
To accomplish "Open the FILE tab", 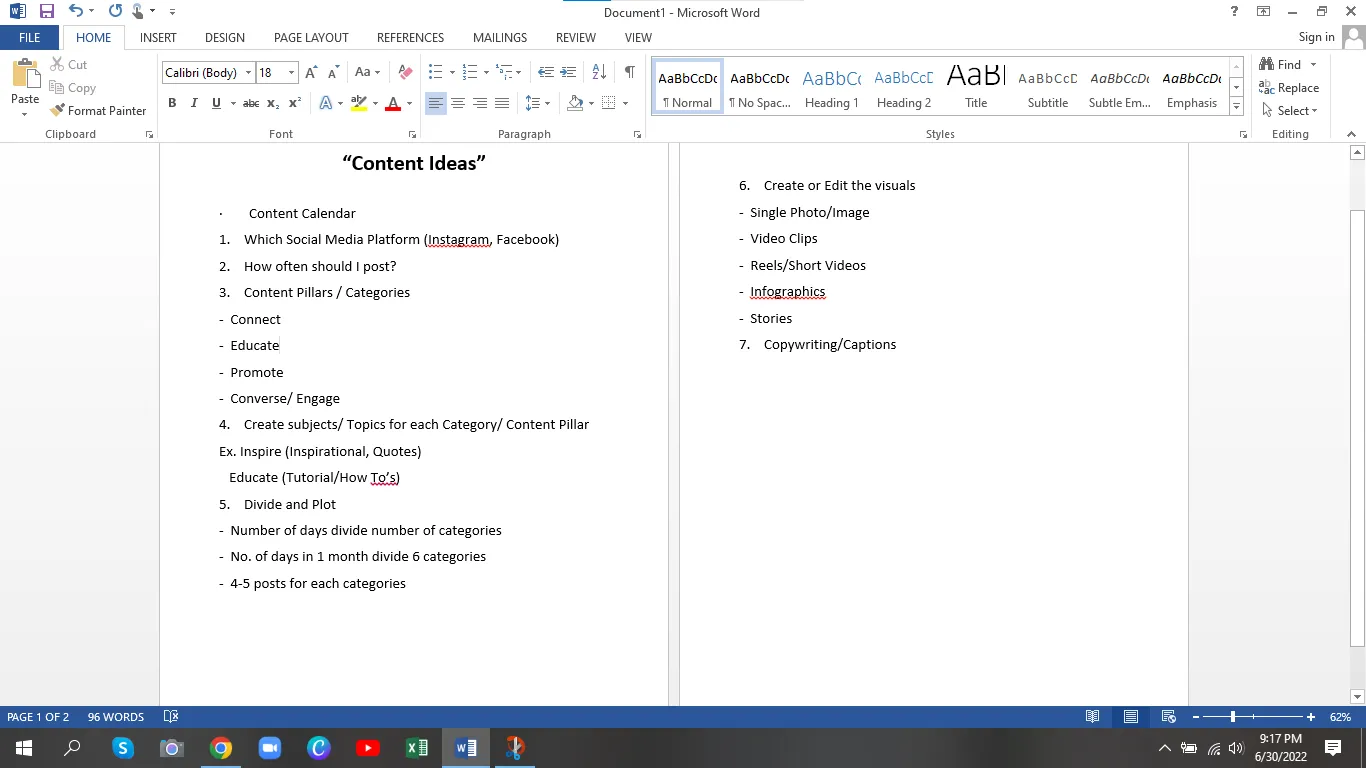I will pos(30,37).
